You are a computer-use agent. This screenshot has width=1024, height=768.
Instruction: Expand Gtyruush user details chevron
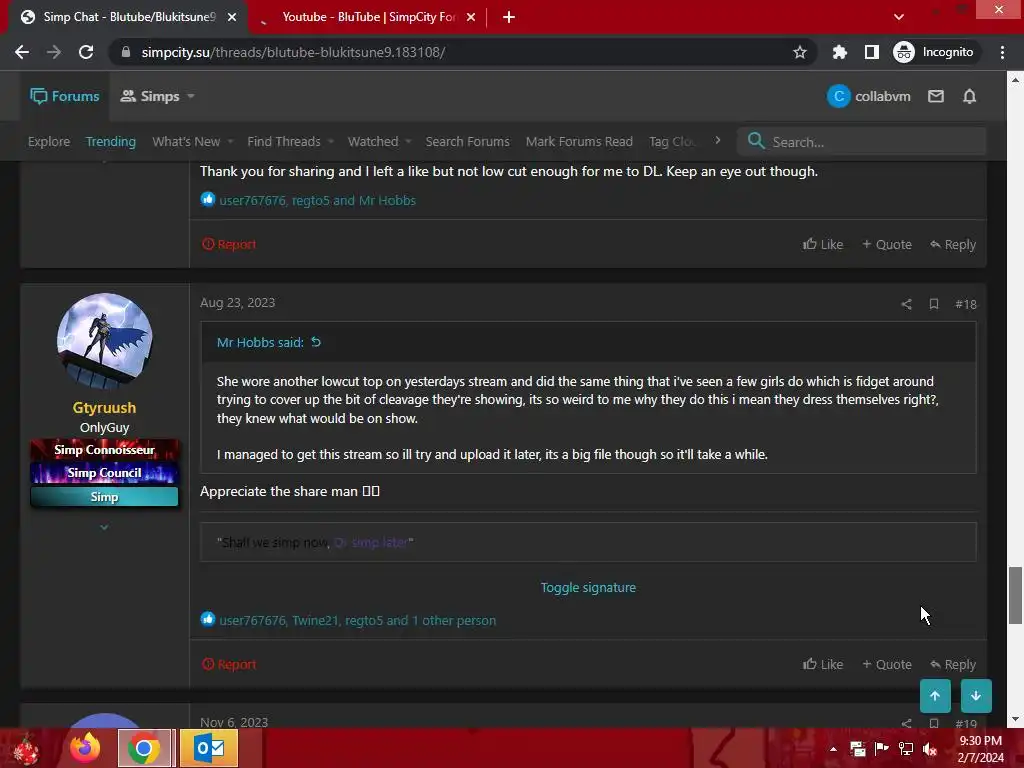[104, 527]
